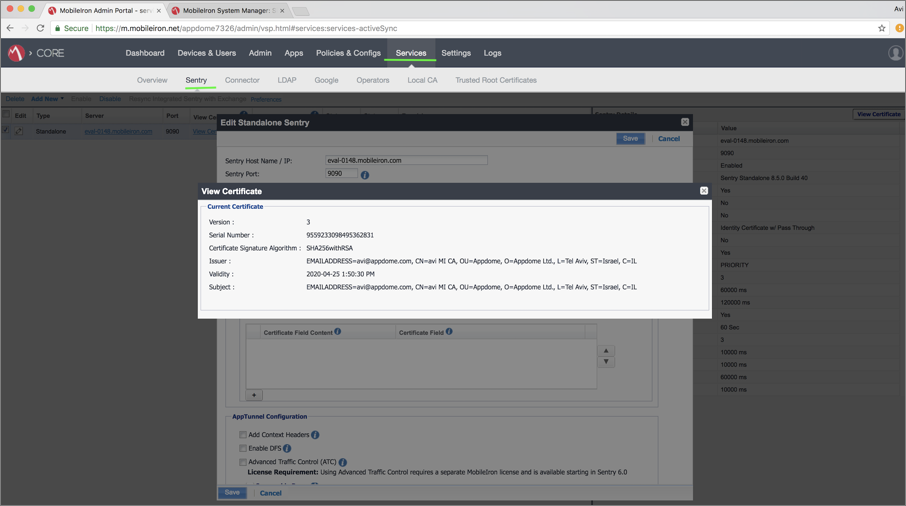Click the edit icon in Standalone row
The width and height of the screenshot is (906, 506).
pos(19,131)
